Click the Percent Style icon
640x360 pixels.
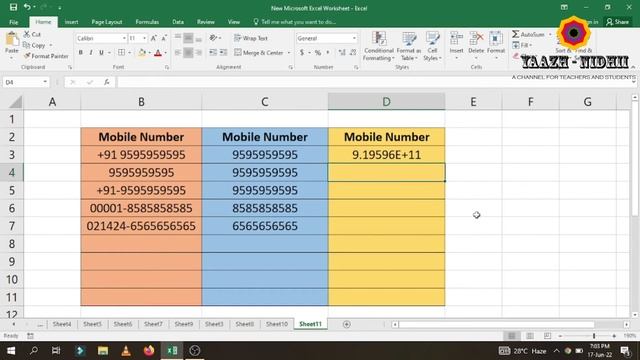pyautogui.click(x=318, y=53)
